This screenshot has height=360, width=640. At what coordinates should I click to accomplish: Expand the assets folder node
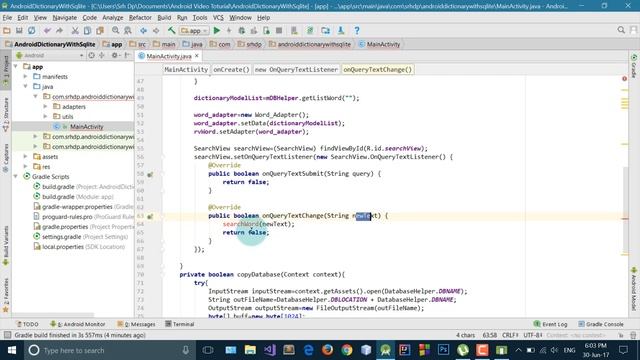[25, 157]
